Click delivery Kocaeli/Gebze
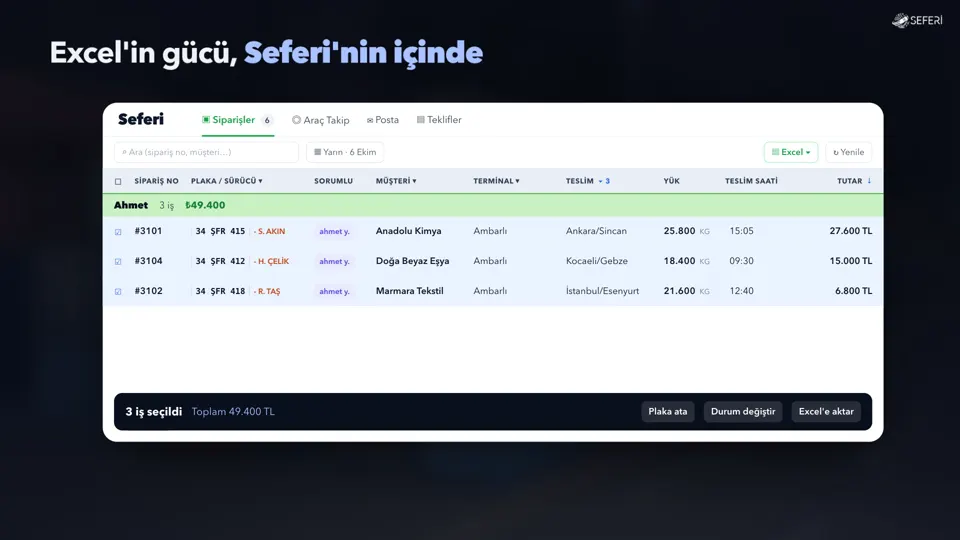 597,261
